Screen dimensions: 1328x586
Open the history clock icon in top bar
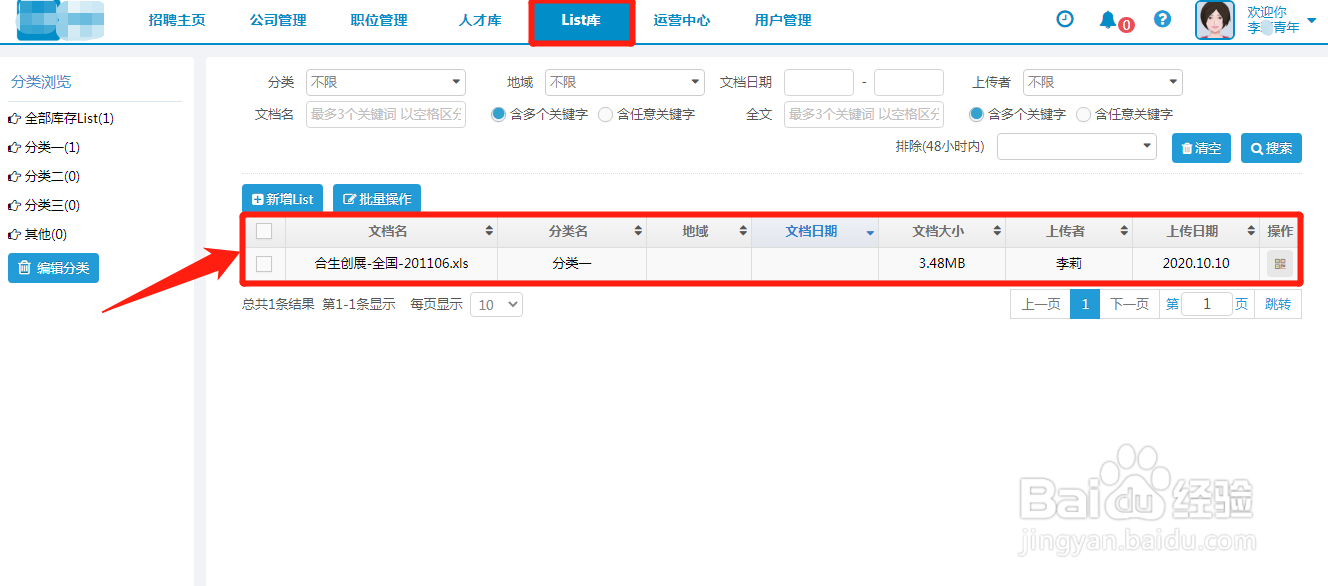[1065, 18]
